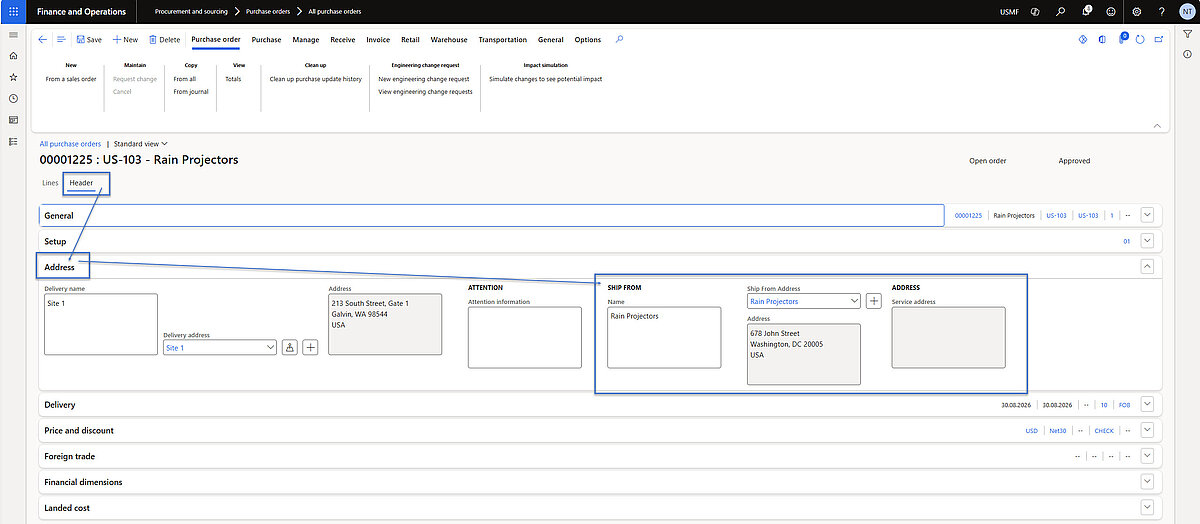The height and width of the screenshot is (524, 1200).
Task: Open form in new window
Action: 1159,39
